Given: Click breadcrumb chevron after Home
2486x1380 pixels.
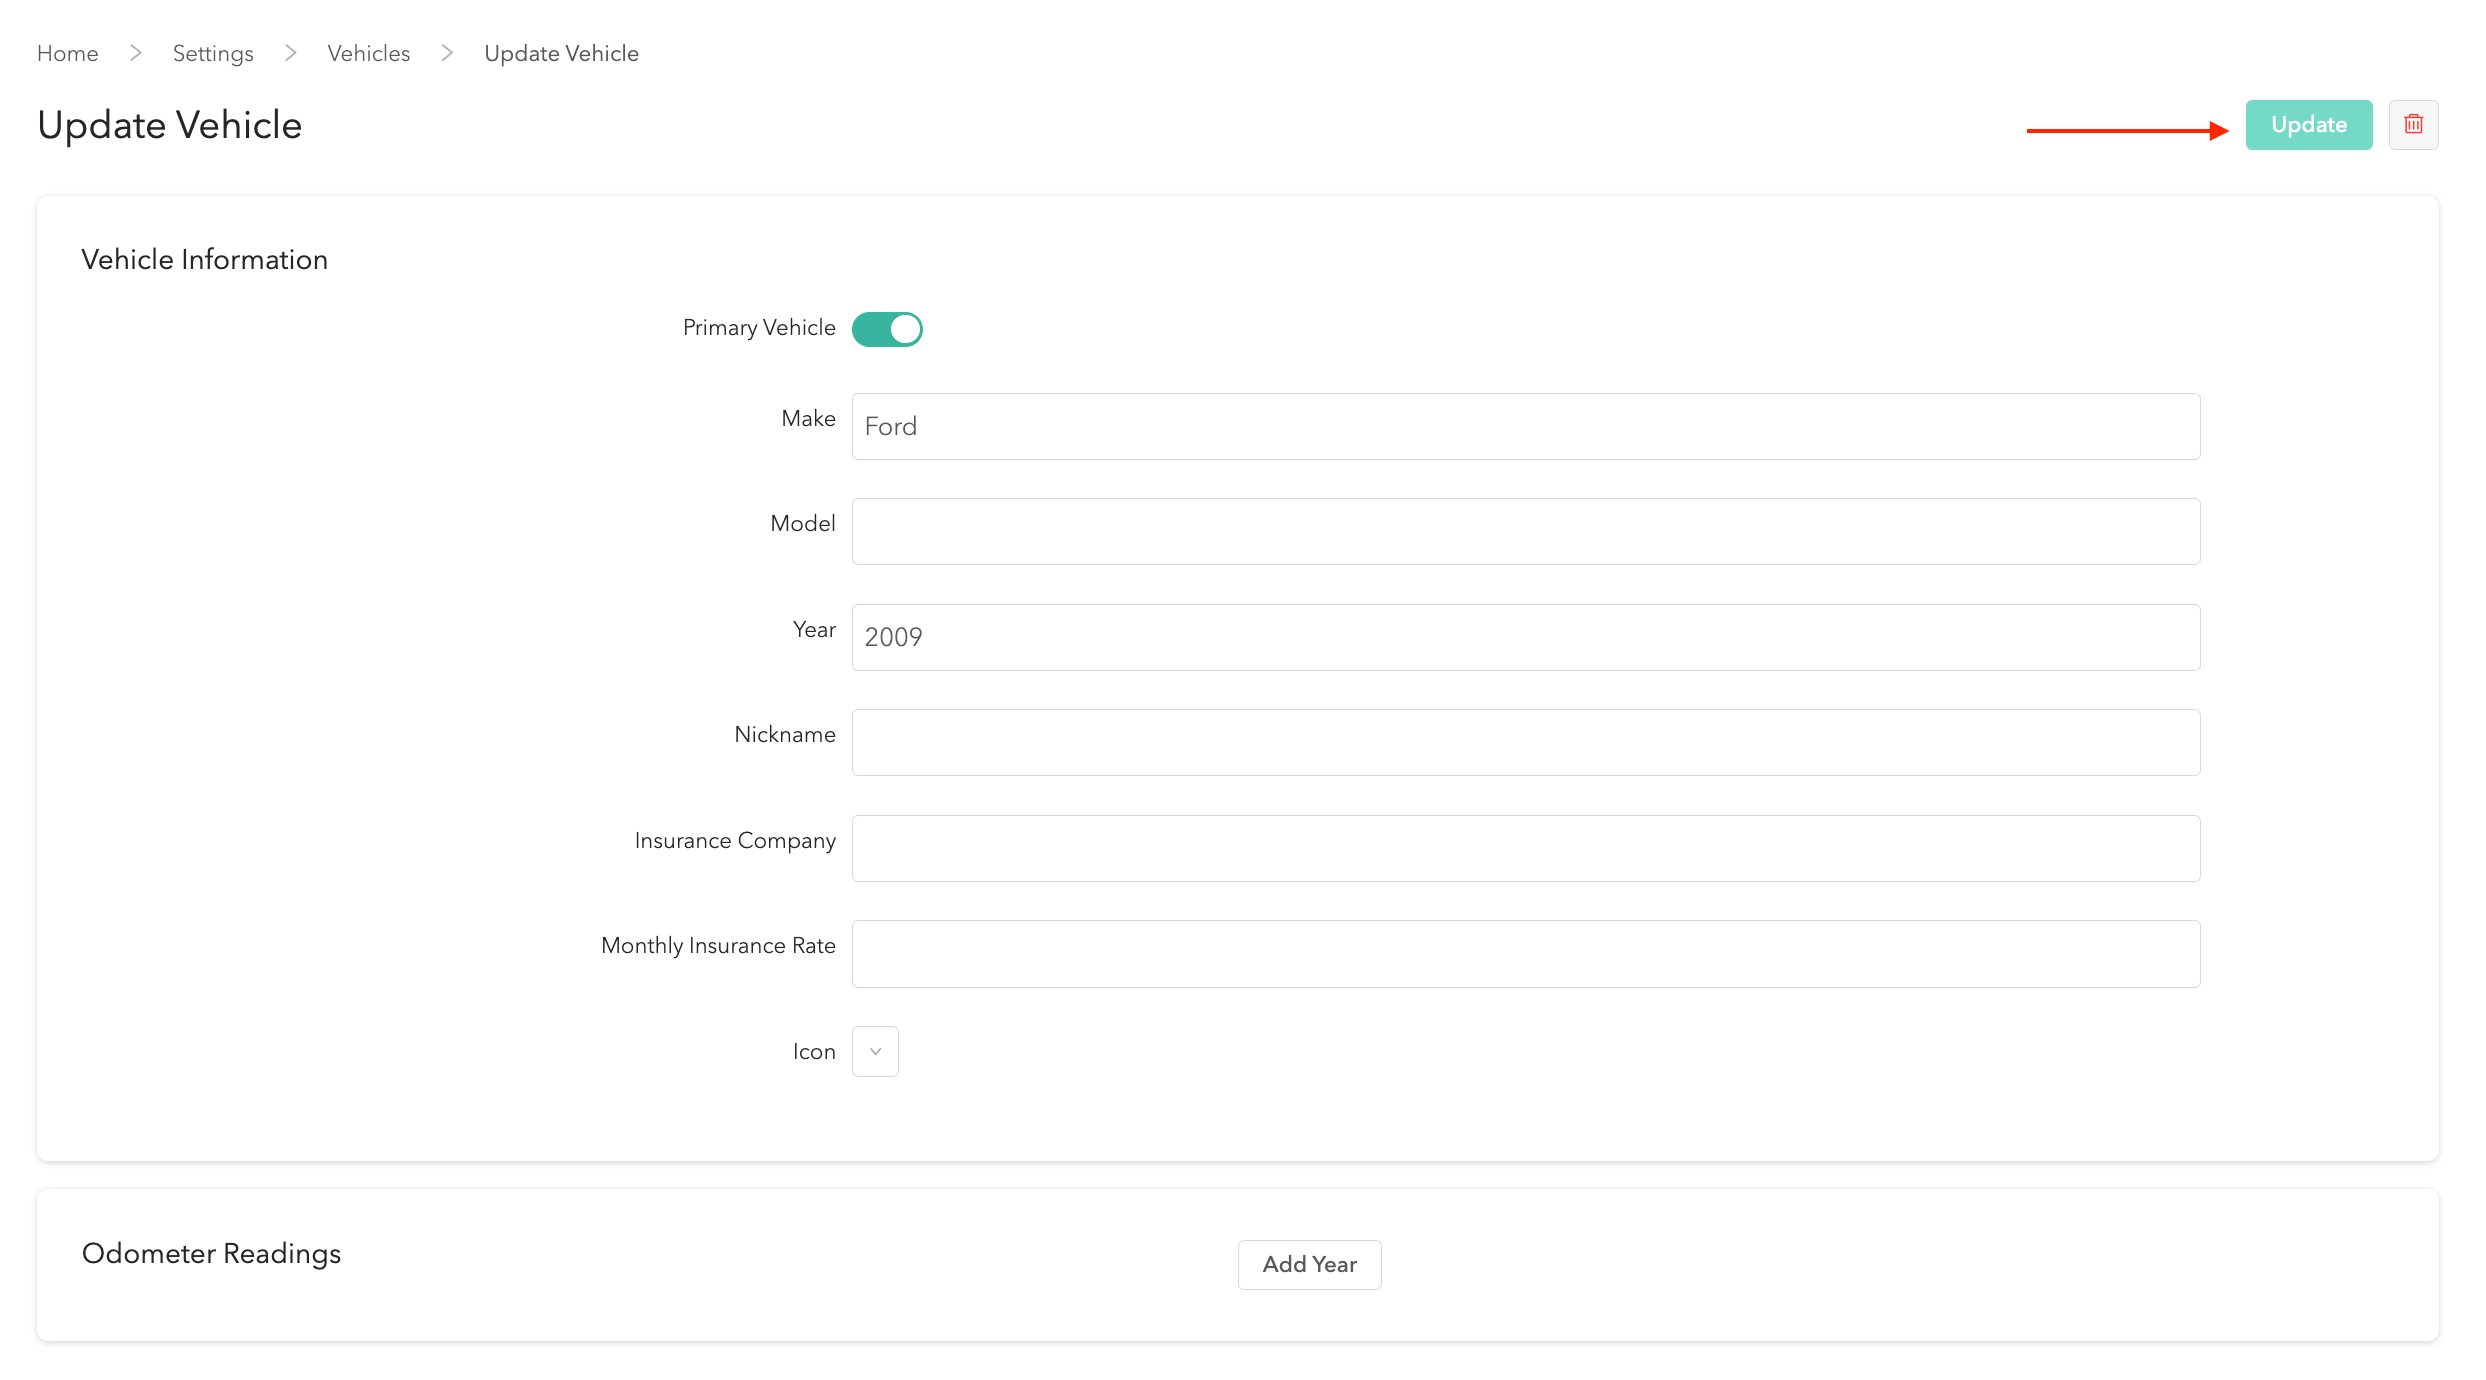Looking at the screenshot, I should point(136,53).
